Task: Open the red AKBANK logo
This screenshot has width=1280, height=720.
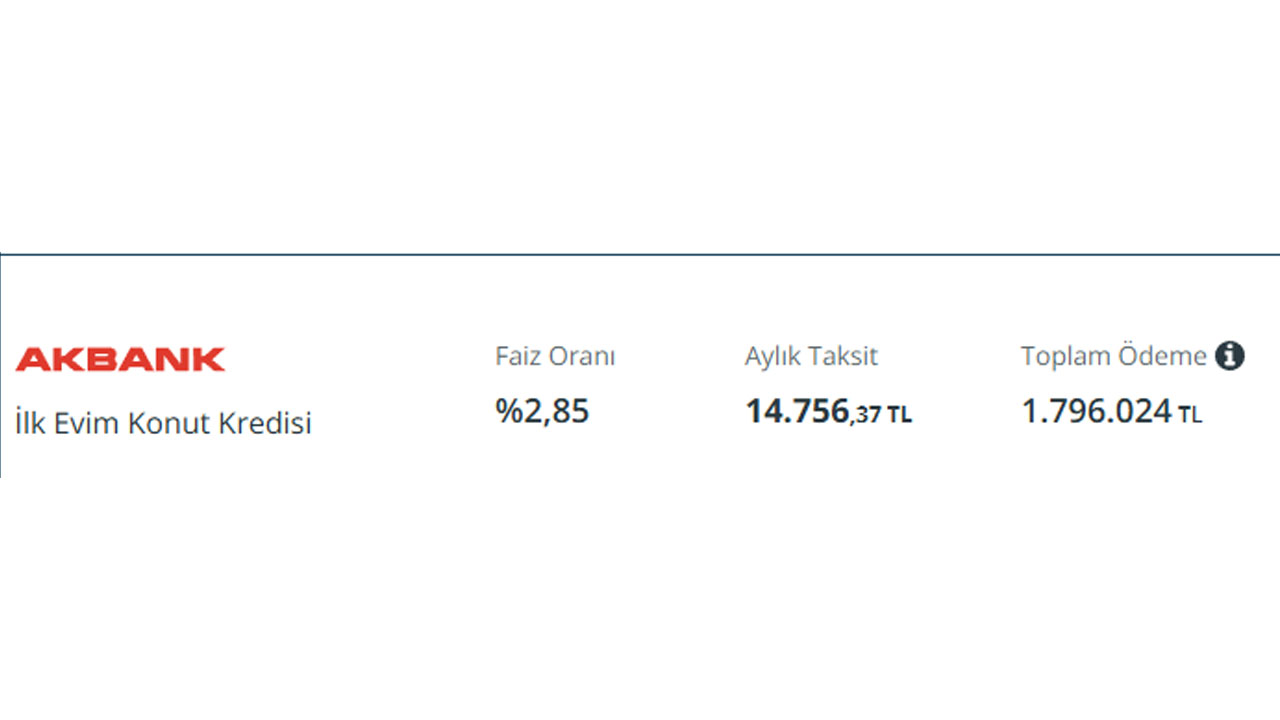Action: (121, 360)
